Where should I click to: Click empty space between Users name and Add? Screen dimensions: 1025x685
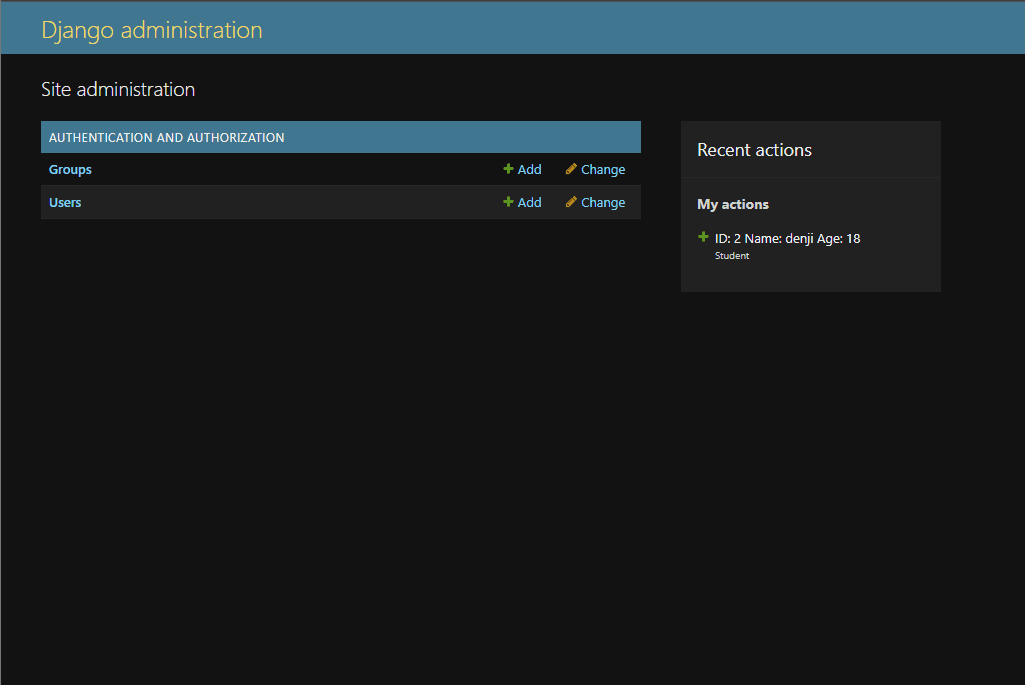290,203
